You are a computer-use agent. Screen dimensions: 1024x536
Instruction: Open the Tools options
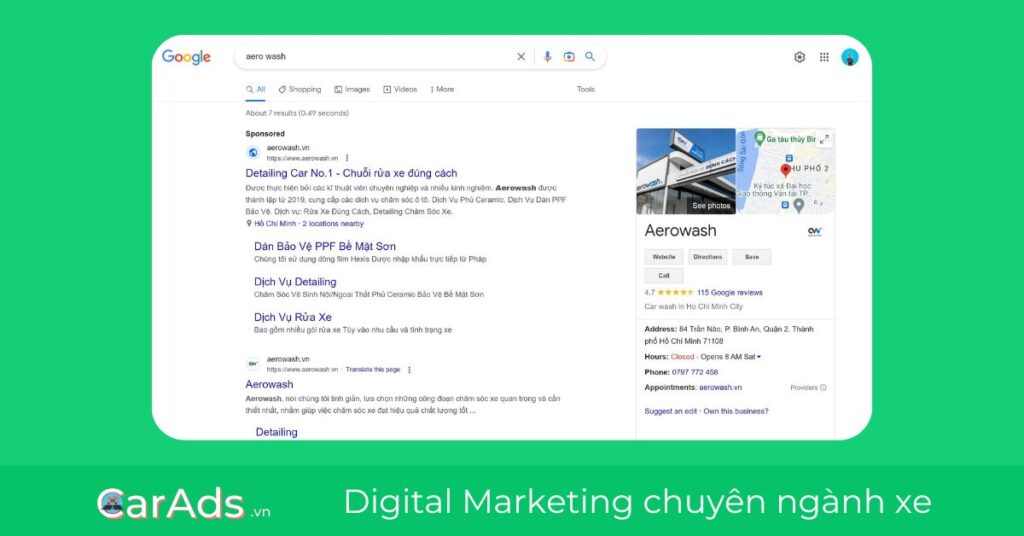[x=586, y=89]
